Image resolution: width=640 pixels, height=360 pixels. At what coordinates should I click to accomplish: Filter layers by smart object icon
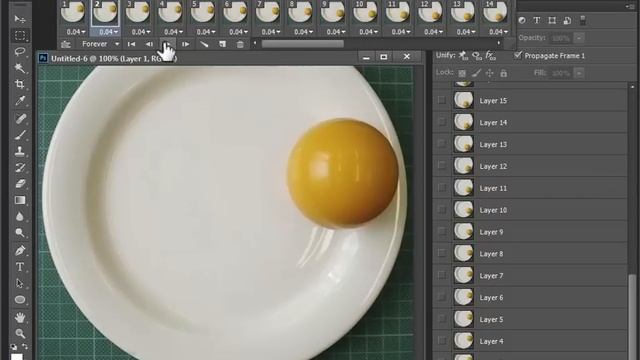(x=567, y=20)
